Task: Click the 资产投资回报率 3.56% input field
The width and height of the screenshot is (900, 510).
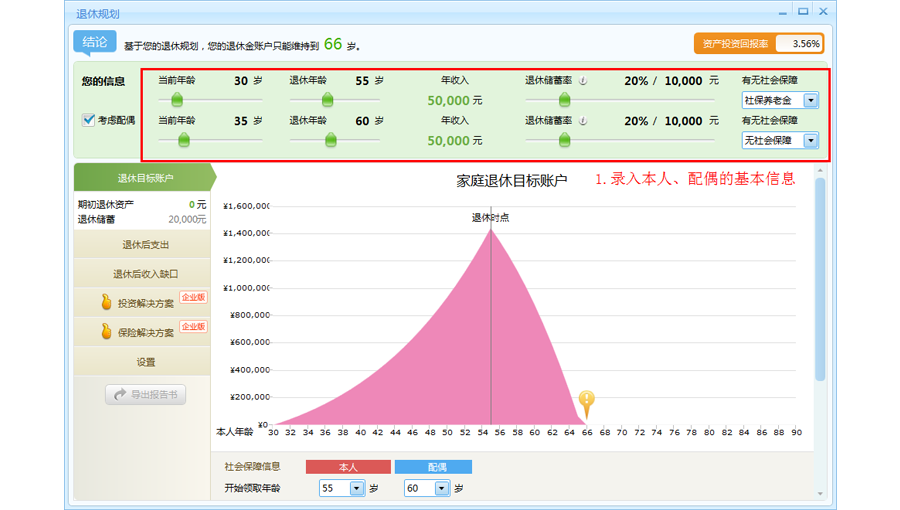Action: tap(799, 44)
